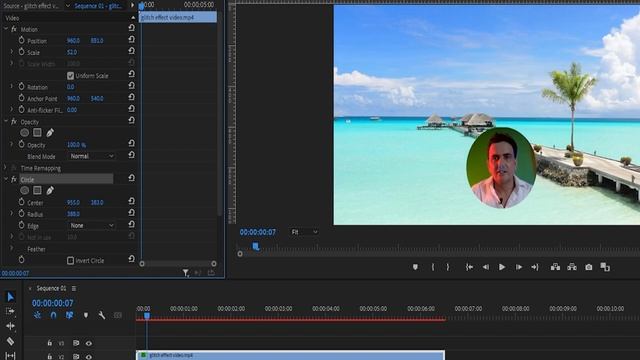Select pen mask tool under Circle effect
This screenshot has width=640, height=360.
click(50, 190)
